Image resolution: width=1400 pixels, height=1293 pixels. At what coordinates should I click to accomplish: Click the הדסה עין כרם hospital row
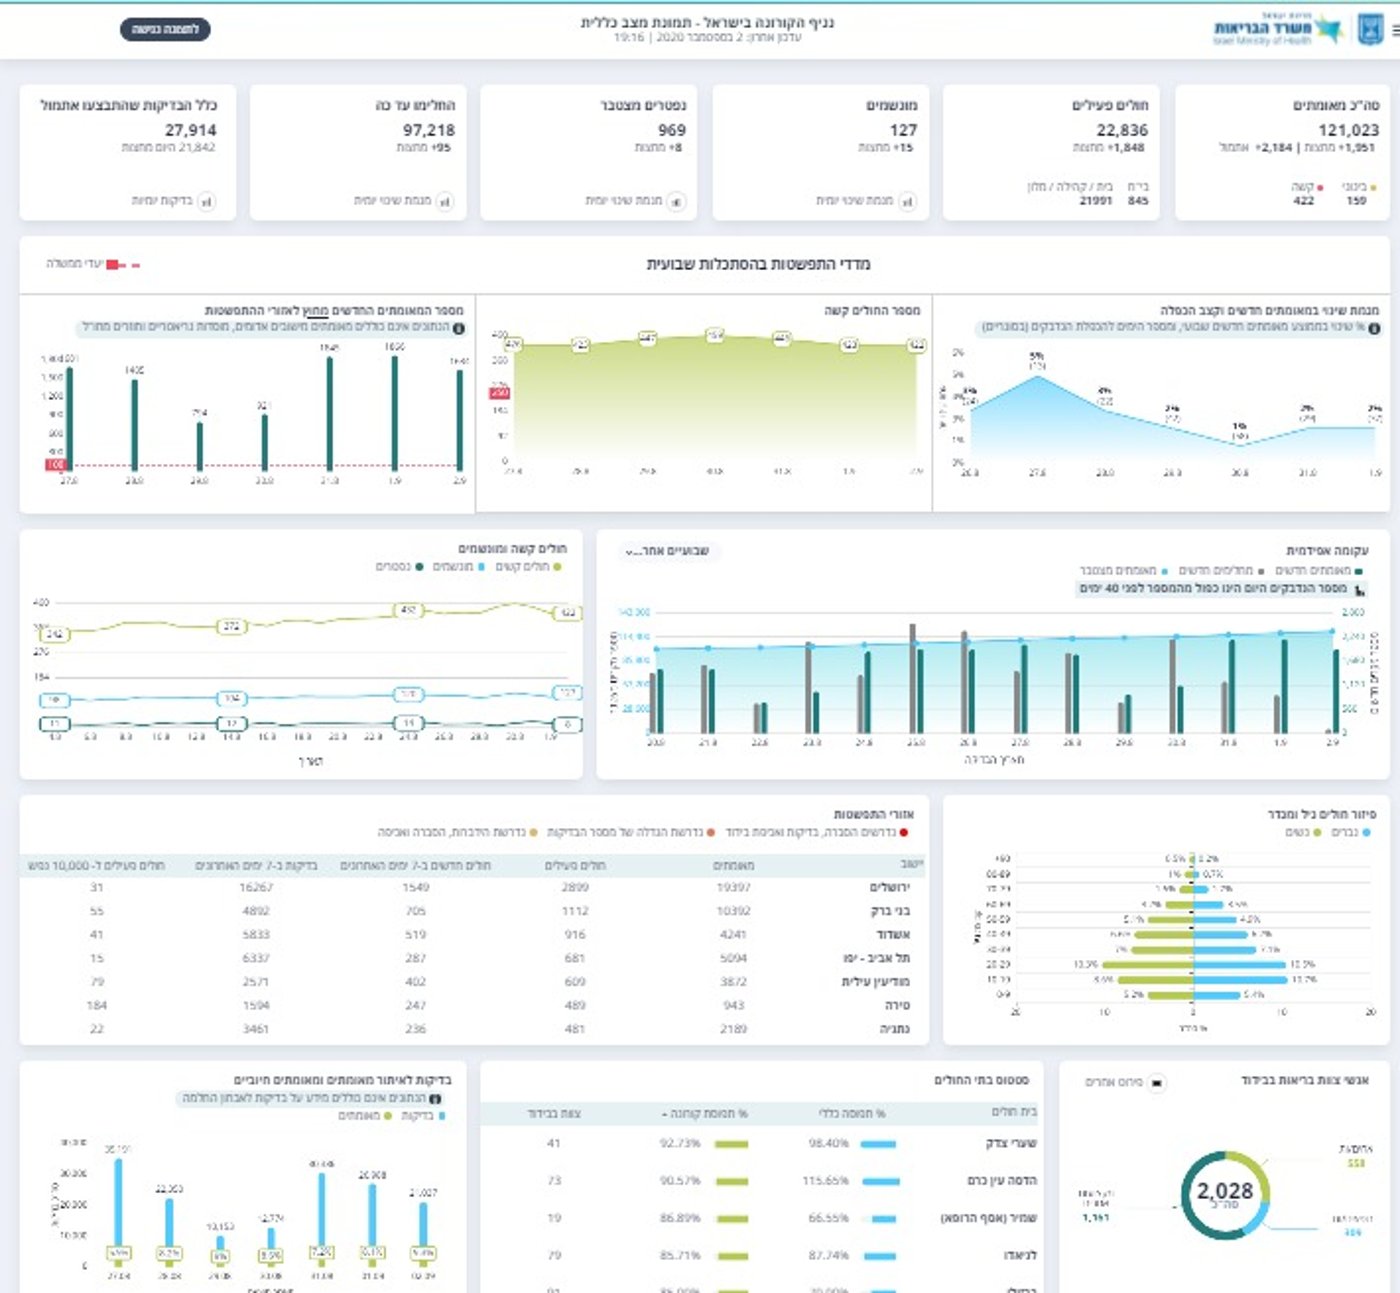tap(761, 1181)
